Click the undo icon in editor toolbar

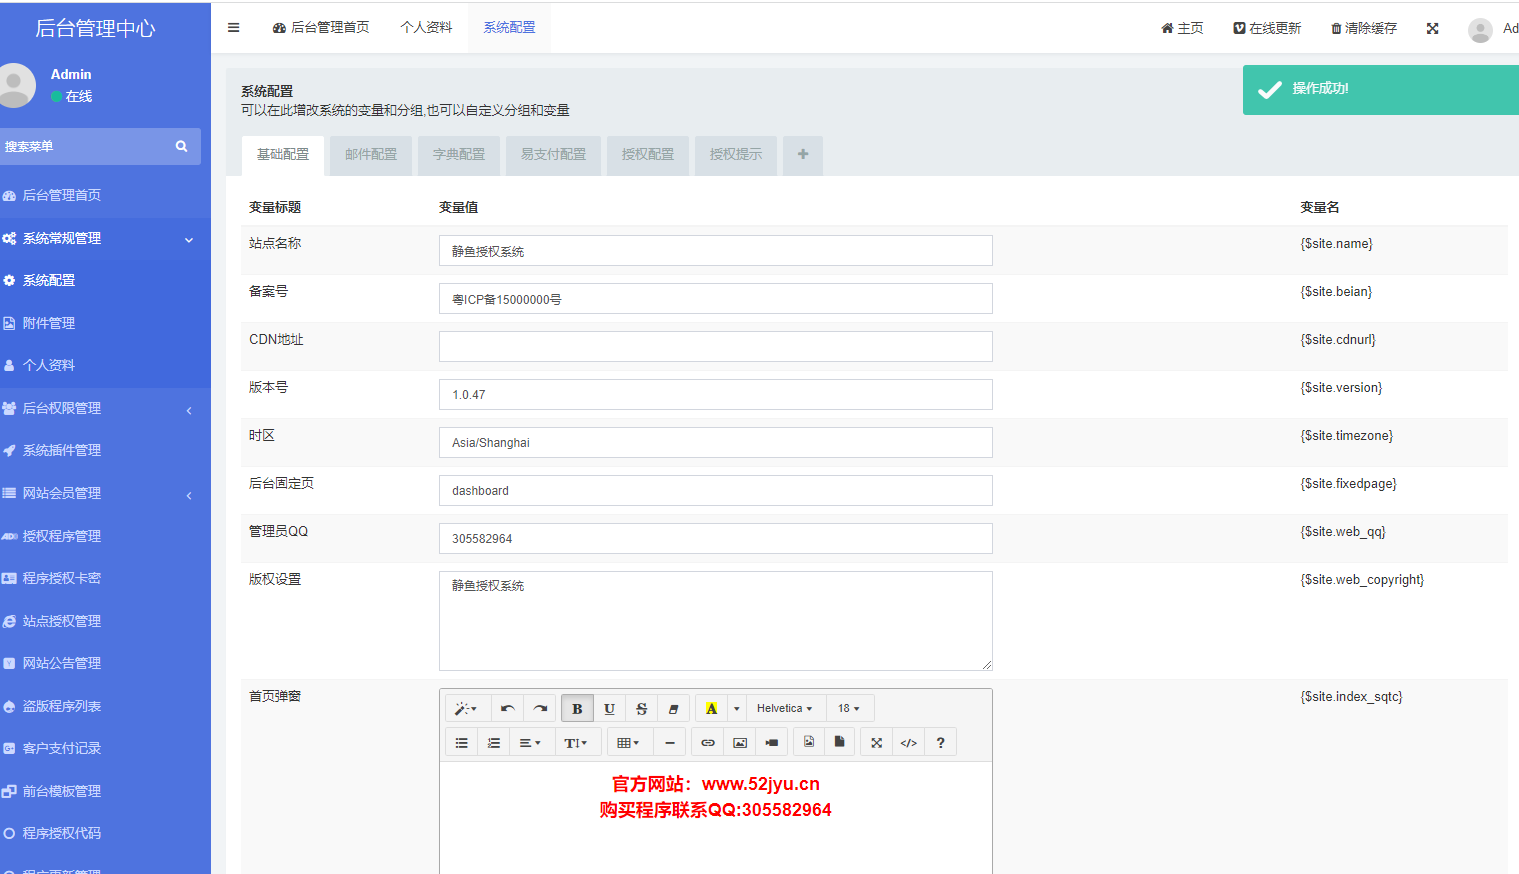[508, 709]
